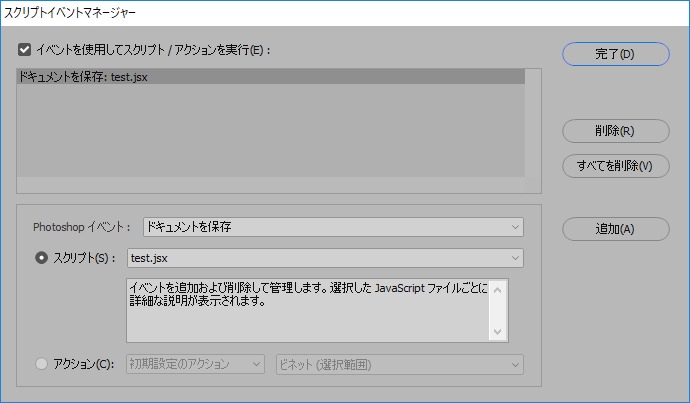
Task: Open the test.jsx script dropdown
Action: coord(324,258)
